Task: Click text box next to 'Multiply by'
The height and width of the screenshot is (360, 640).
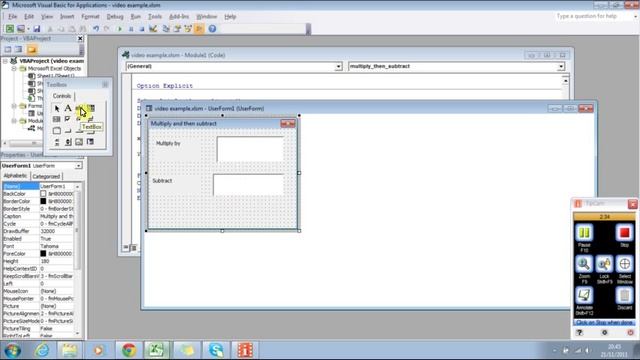Action: [250, 149]
